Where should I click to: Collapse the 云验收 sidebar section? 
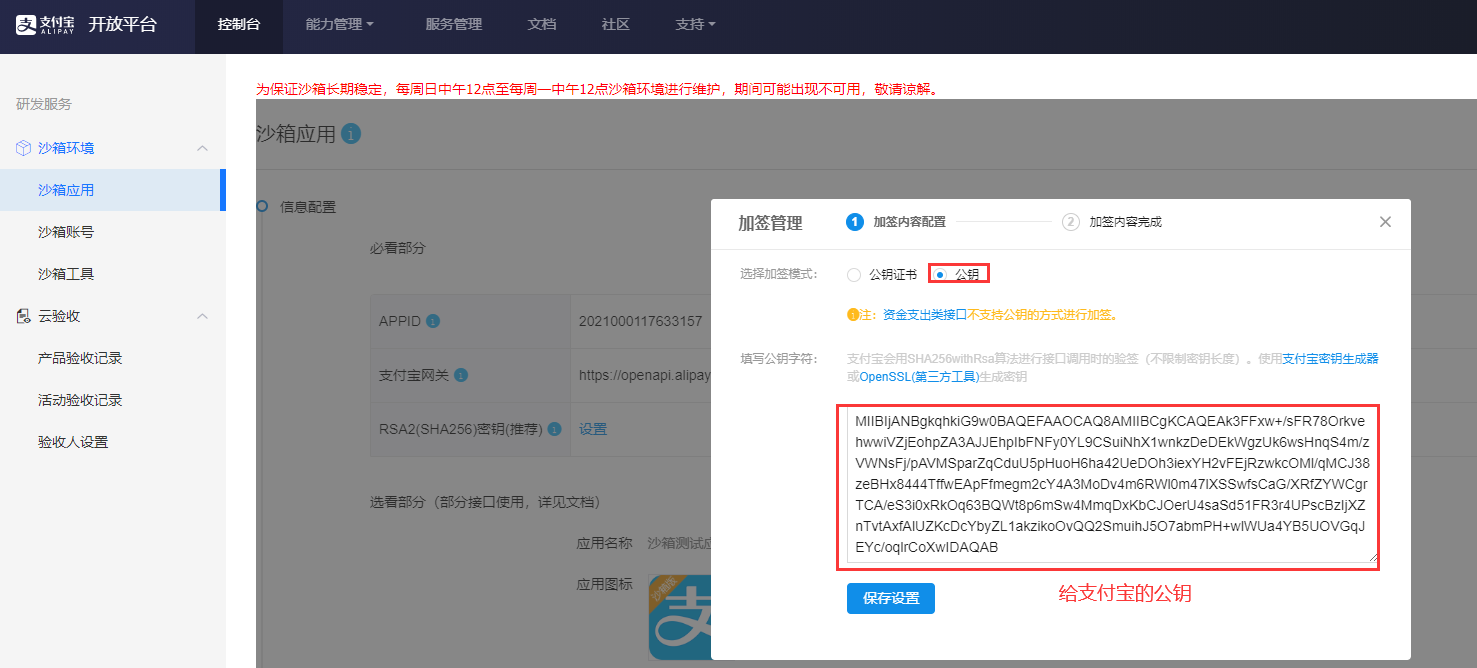pos(202,316)
